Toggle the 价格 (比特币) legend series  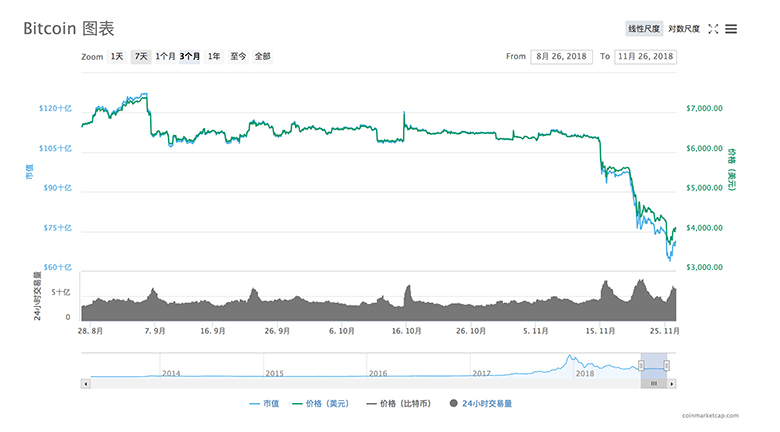(399, 404)
